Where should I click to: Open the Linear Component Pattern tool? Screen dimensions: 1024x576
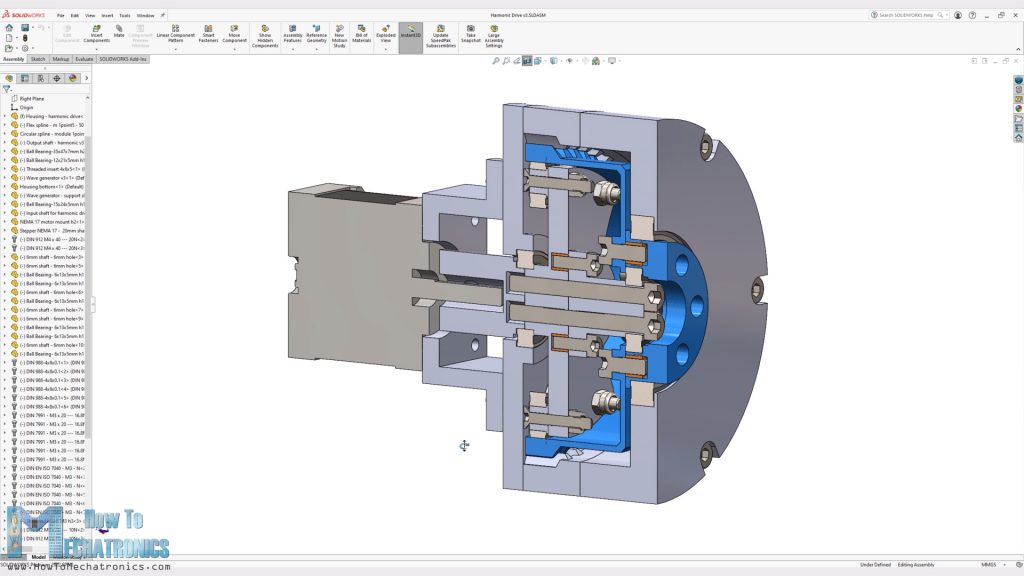click(175, 33)
